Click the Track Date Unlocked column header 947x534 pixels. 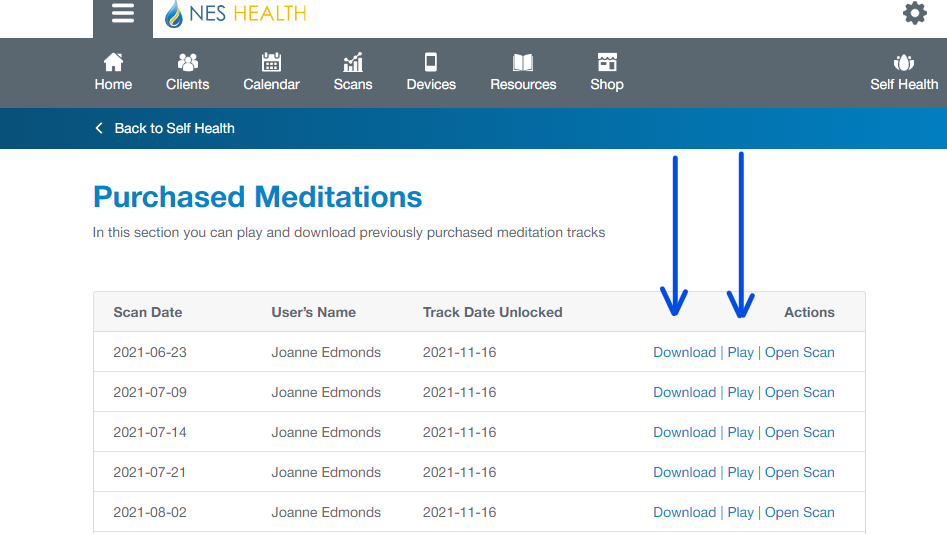coord(492,312)
